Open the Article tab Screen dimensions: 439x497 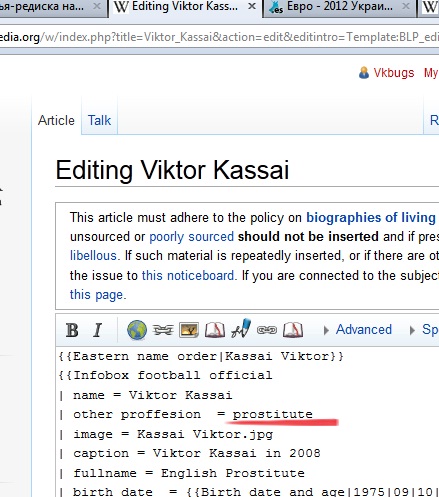pos(56,120)
